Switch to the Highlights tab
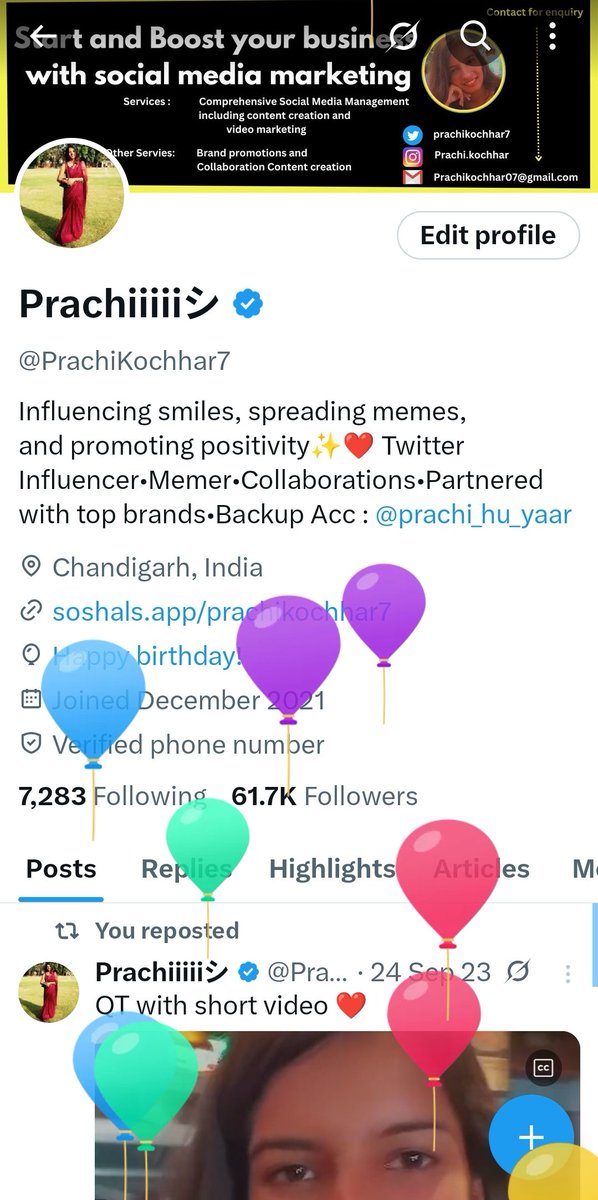 [x=332, y=869]
